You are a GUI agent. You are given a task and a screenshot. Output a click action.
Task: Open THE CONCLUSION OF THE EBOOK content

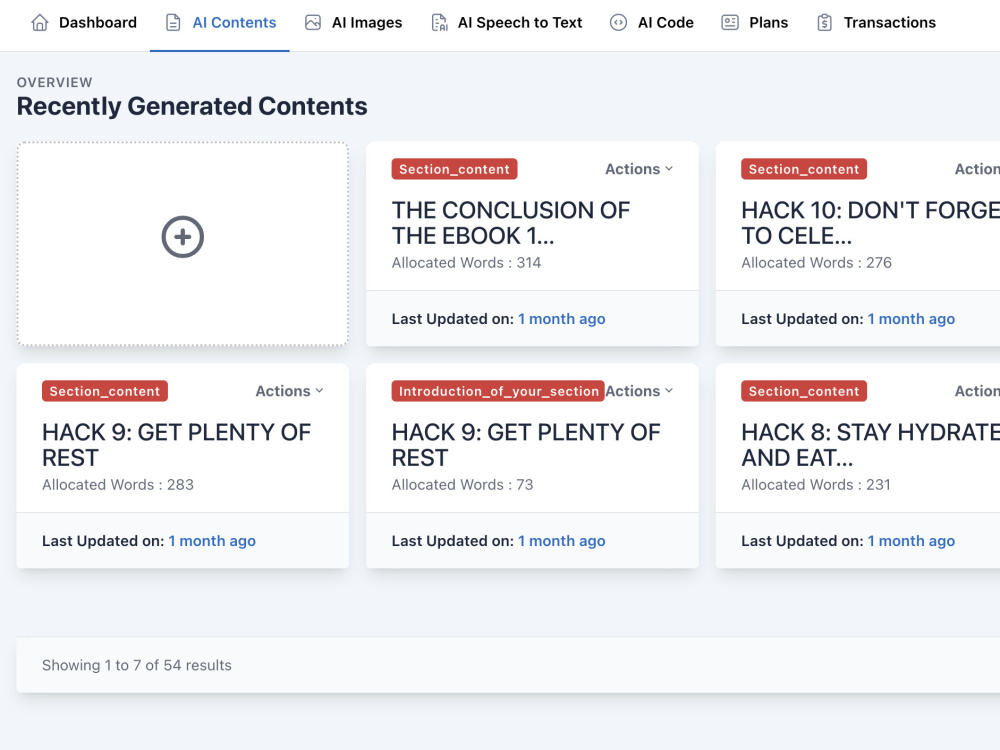pyautogui.click(x=511, y=223)
